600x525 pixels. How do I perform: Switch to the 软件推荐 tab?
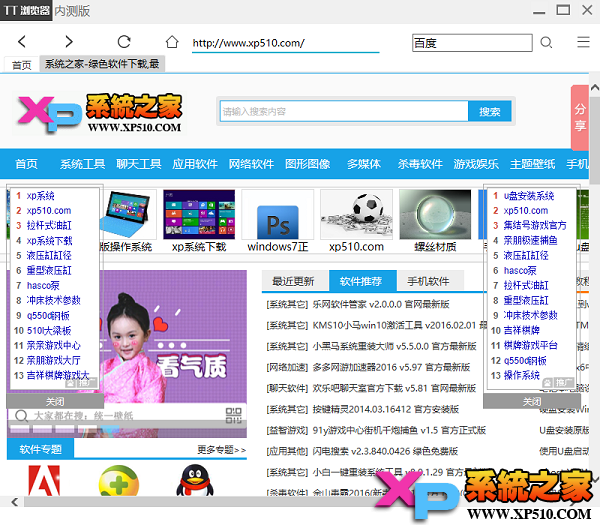click(x=361, y=281)
